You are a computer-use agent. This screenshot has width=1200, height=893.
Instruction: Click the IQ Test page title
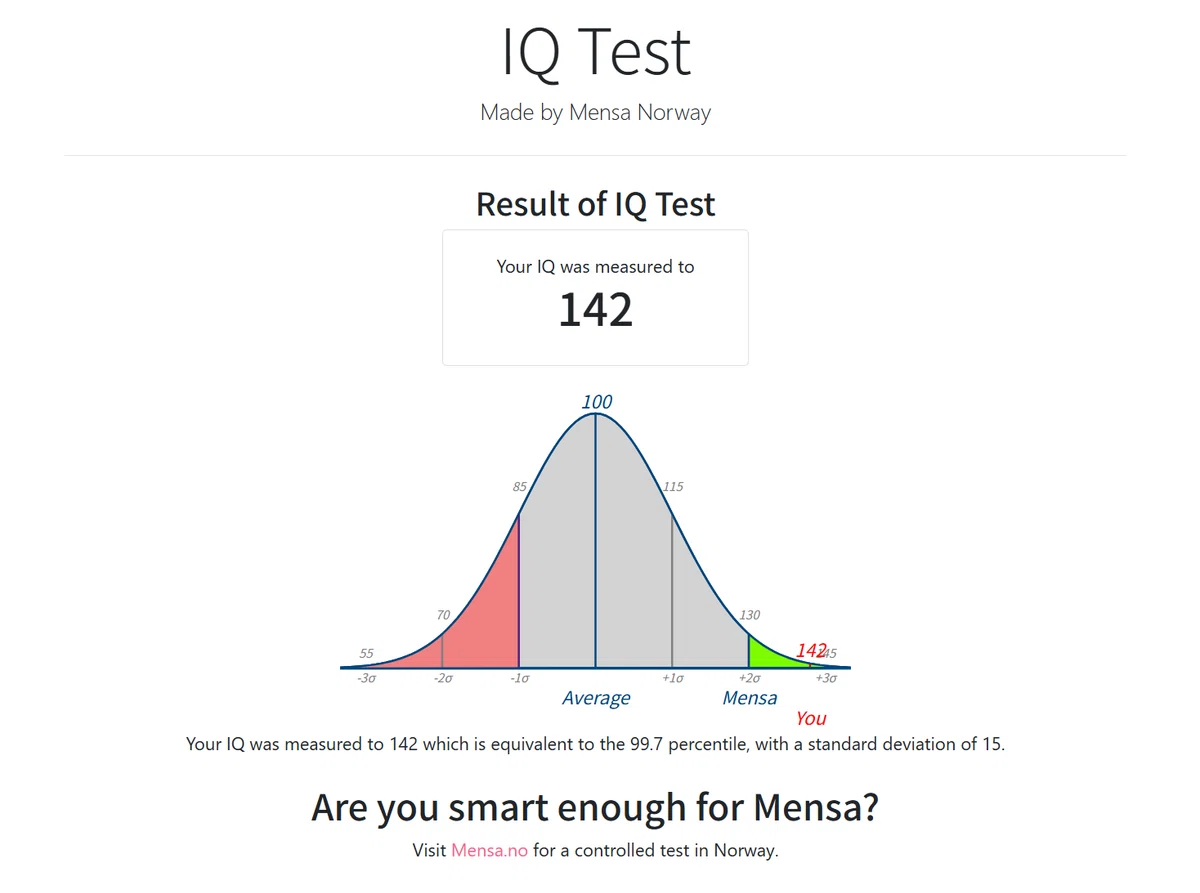tap(596, 52)
